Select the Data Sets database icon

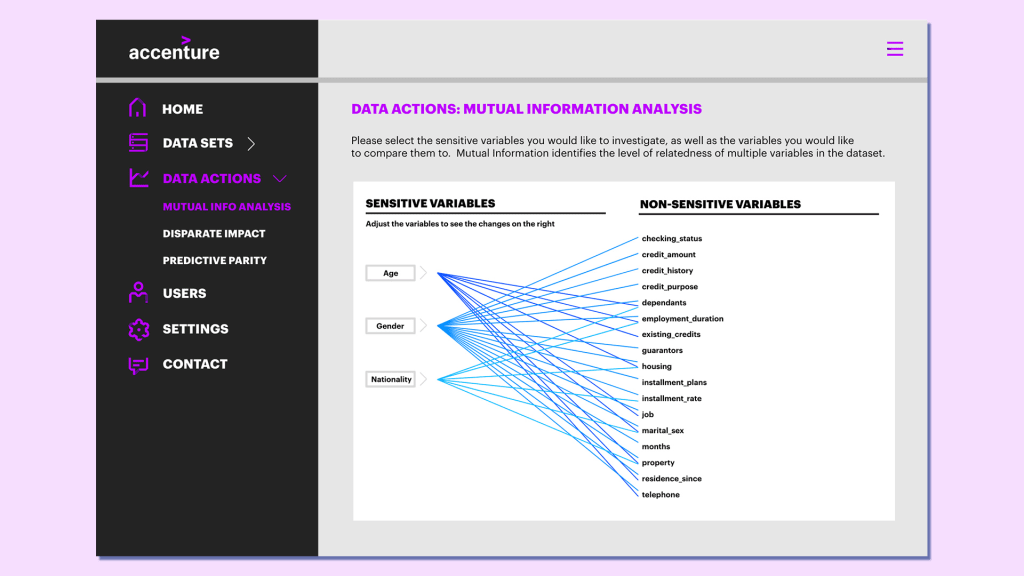[x=136, y=143]
